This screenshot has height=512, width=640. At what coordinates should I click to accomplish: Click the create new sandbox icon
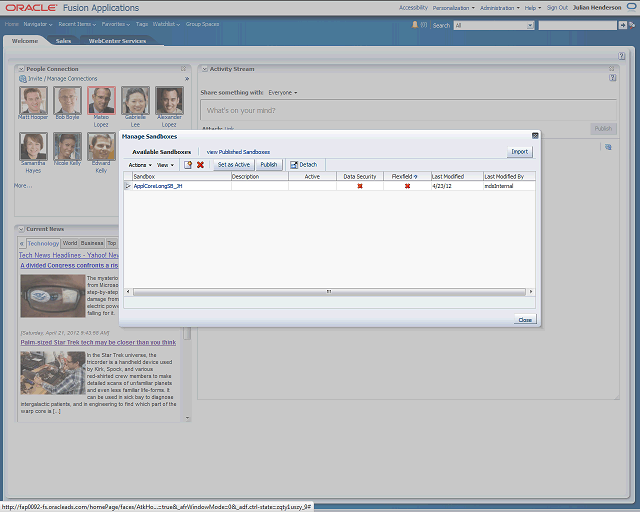tap(188, 165)
